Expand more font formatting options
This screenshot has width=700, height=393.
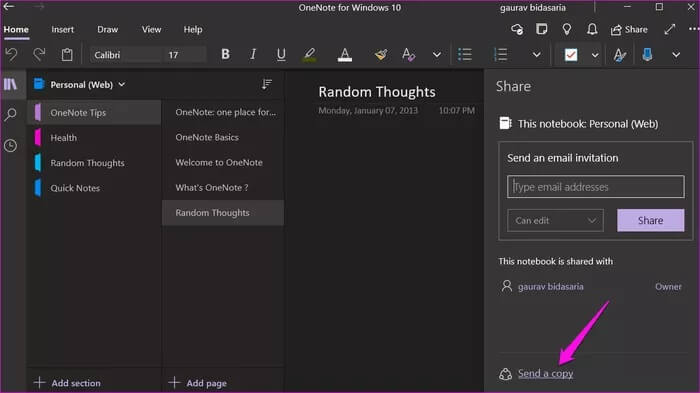point(437,55)
